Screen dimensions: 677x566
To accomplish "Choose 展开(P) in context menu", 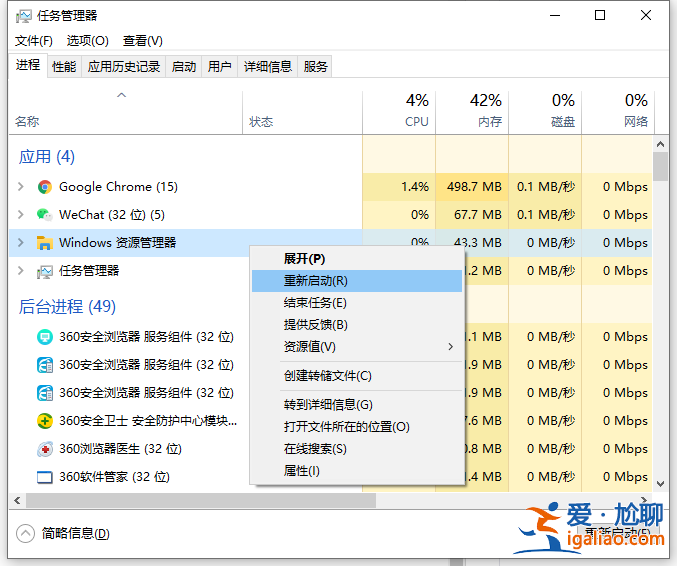I will point(357,259).
